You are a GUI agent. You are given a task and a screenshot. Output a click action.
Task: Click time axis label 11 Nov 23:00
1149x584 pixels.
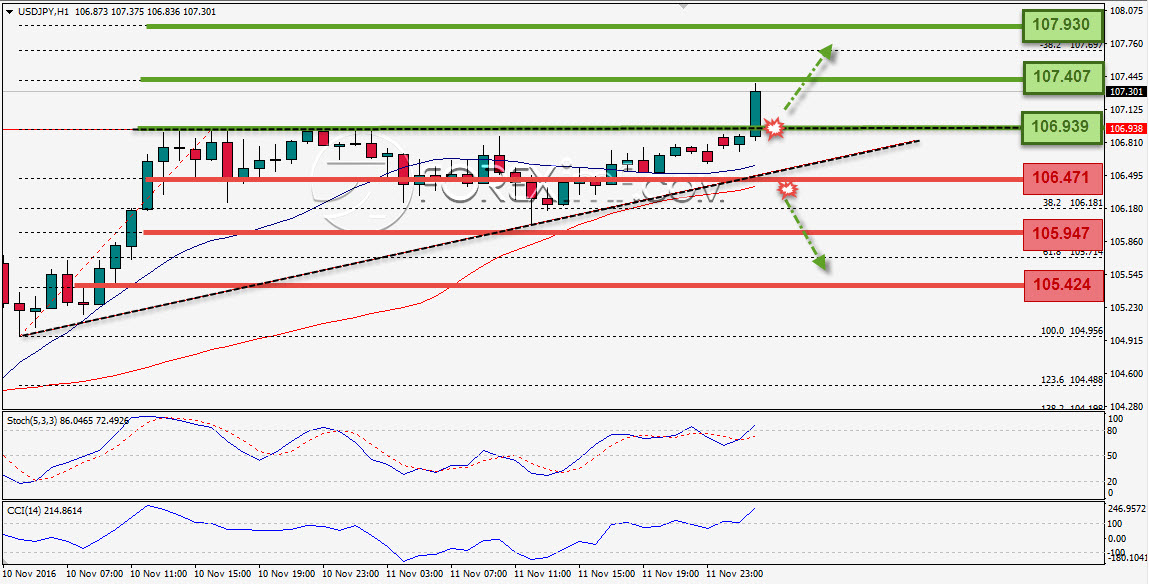click(x=734, y=574)
